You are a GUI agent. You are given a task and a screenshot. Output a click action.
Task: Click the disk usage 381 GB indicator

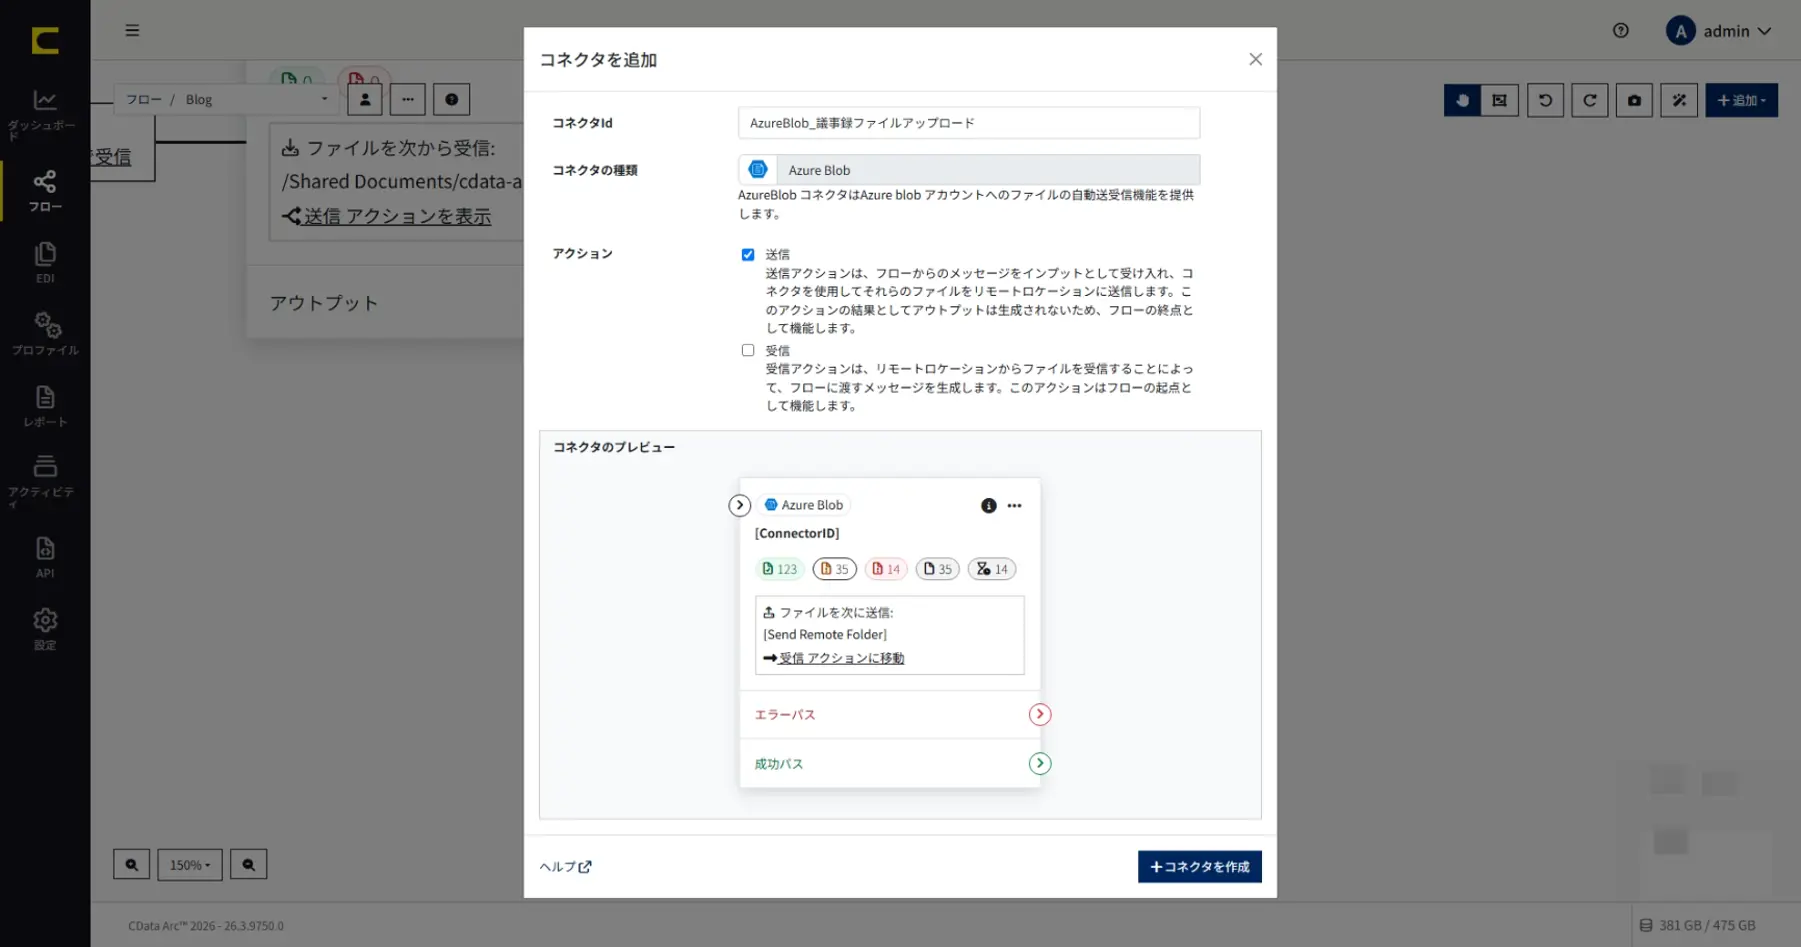(x=1697, y=925)
